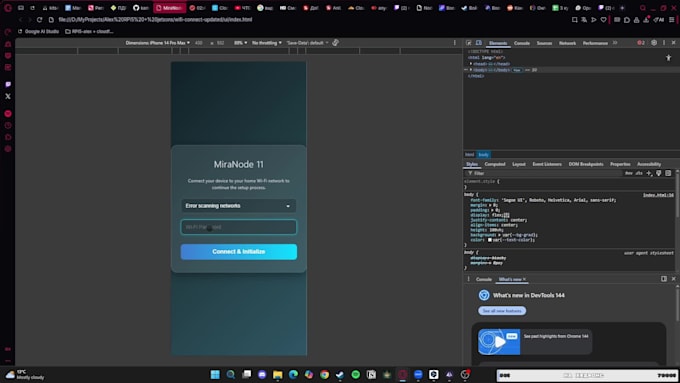The width and height of the screenshot is (680, 383).
Task: Open the Accessibility sub-tab
Action: (x=649, y=164)
